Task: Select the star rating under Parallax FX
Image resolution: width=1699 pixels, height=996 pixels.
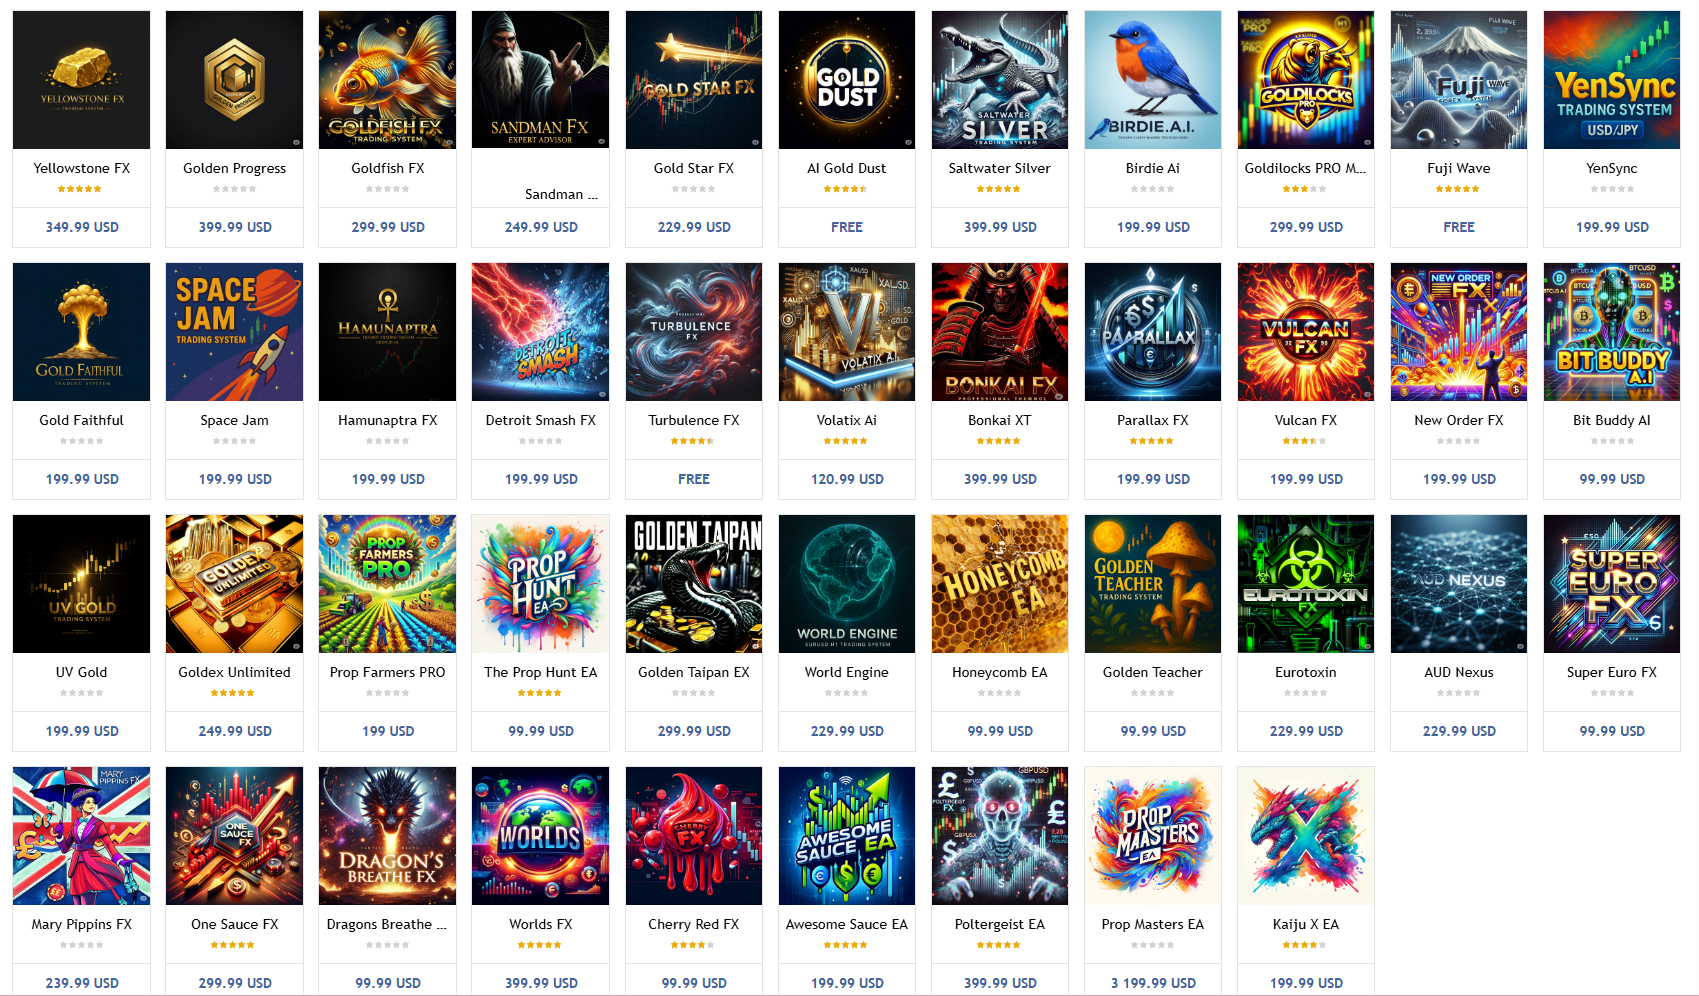Action: click(1152, 441)
